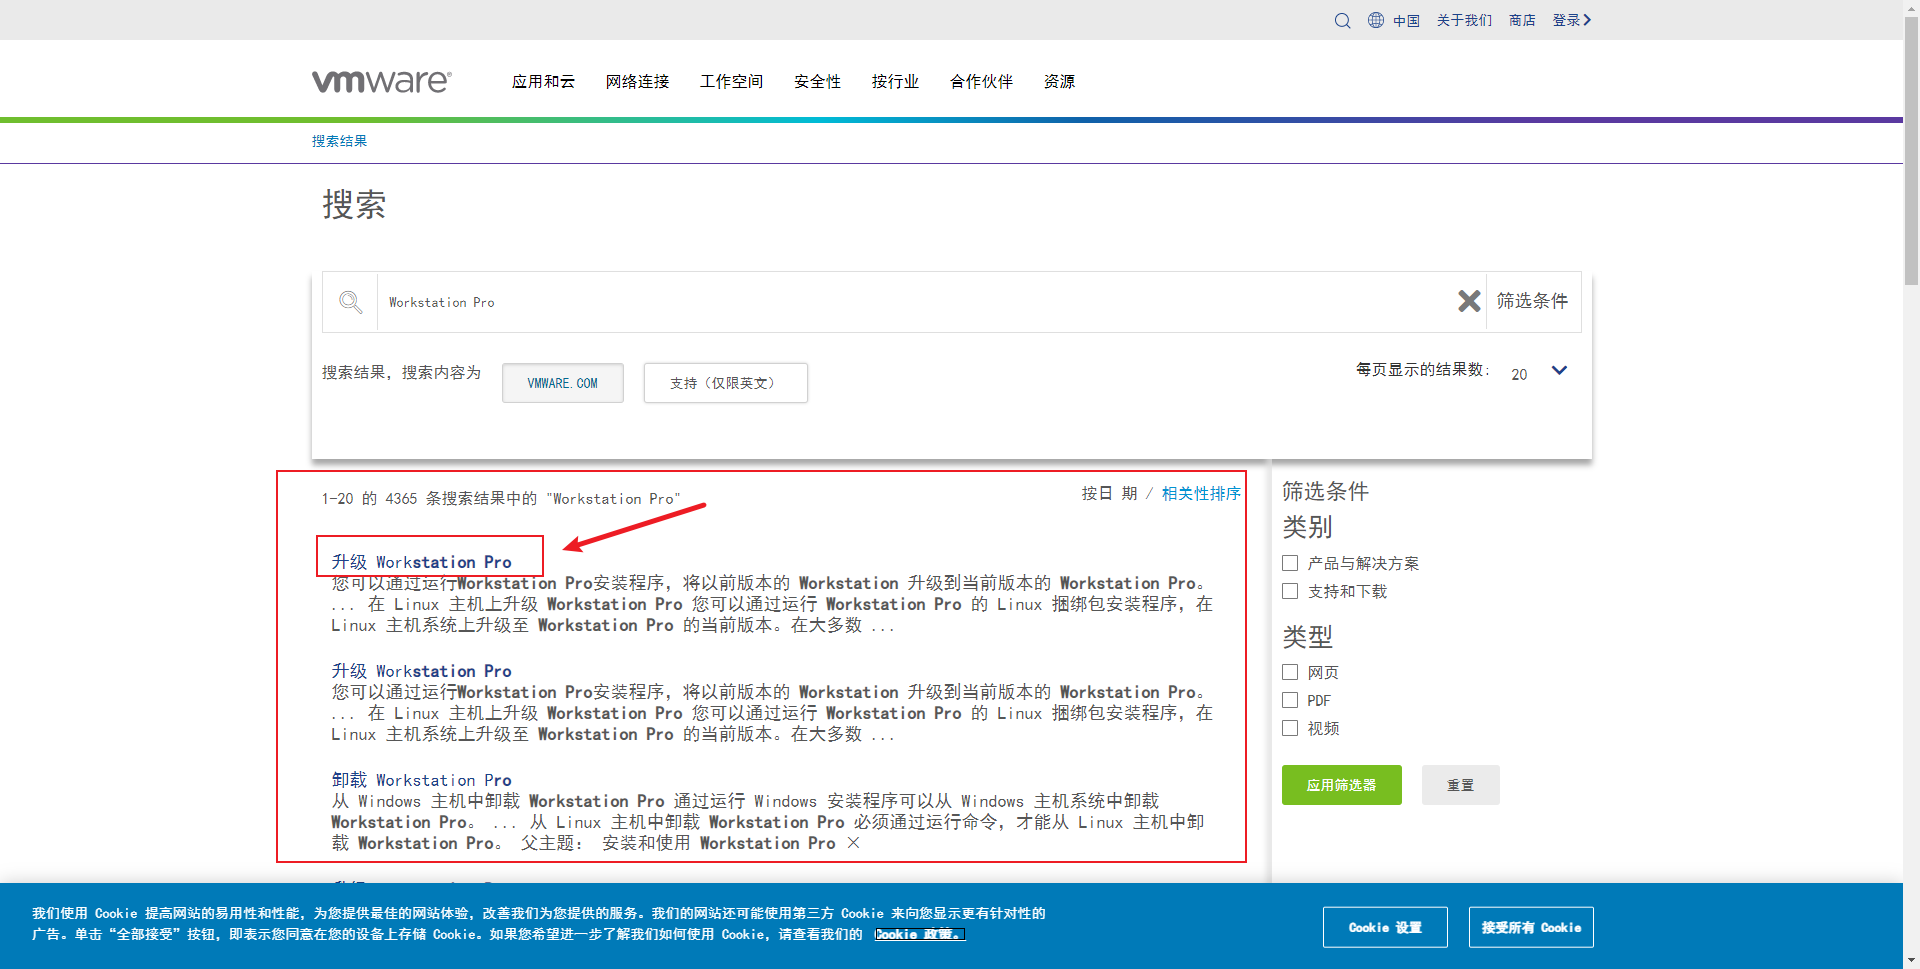
Task: Click the page vertical scrollbar thumb
Action: [1911, 150]
